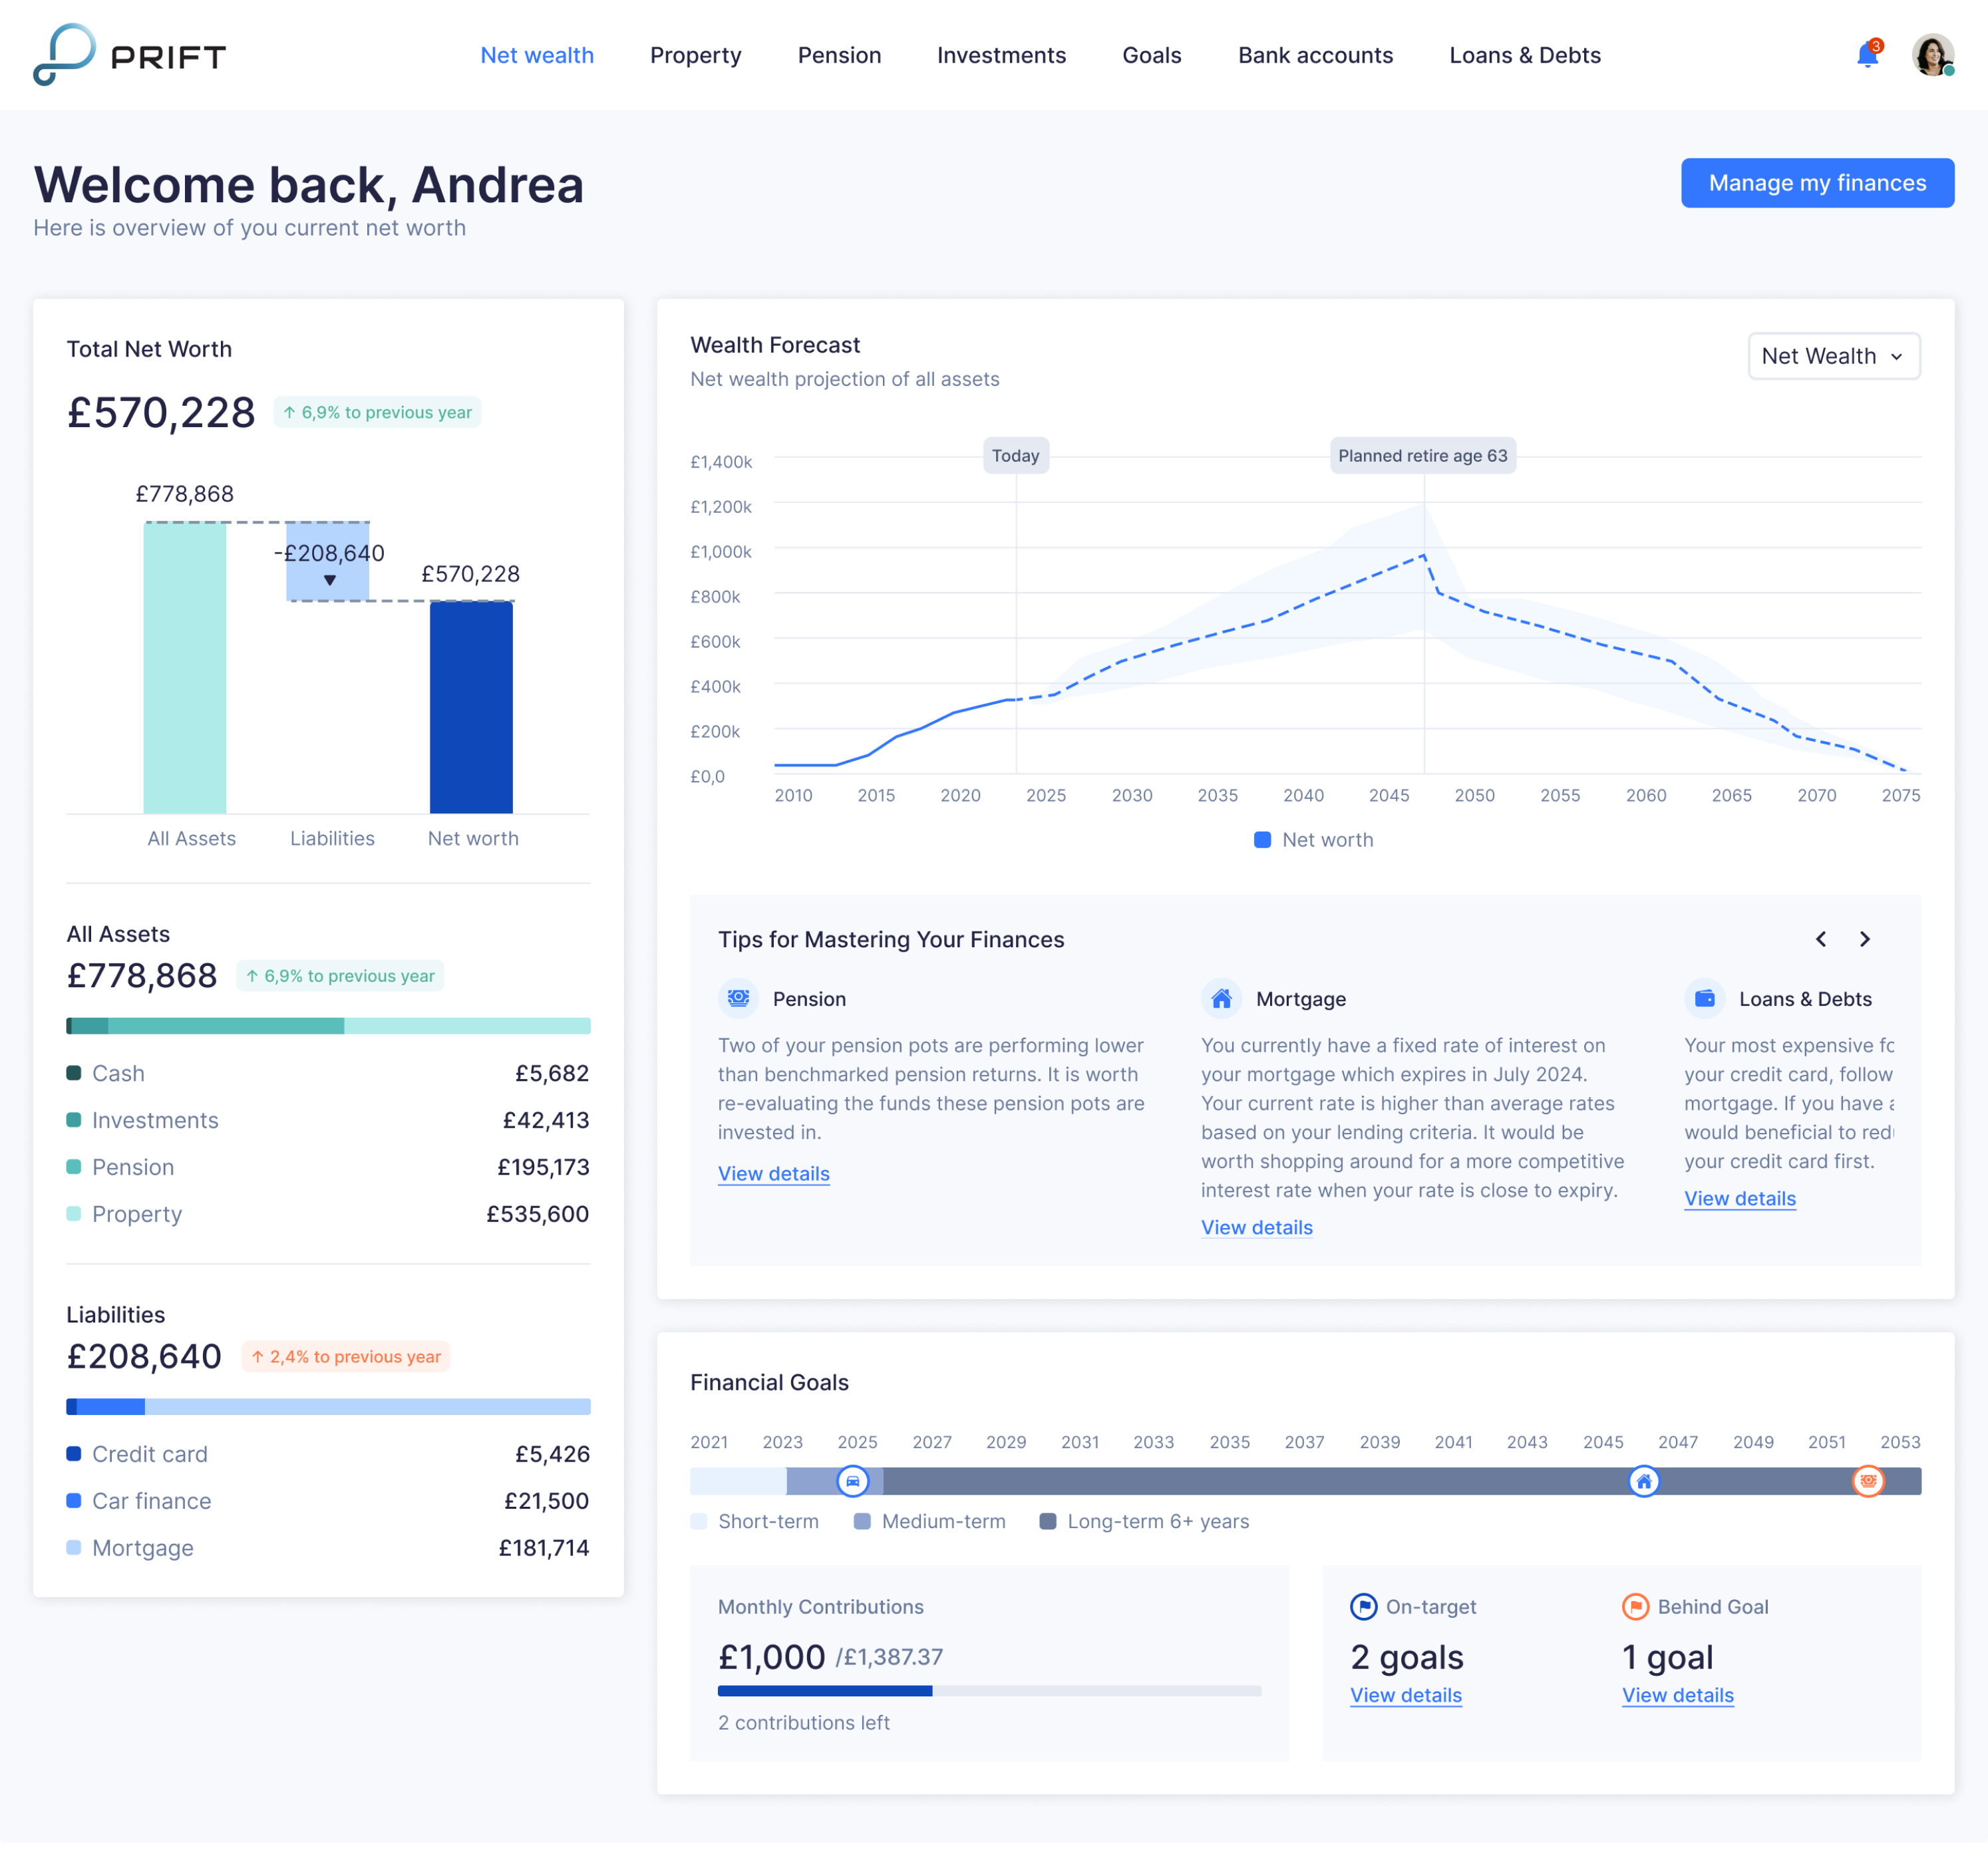Select the retirement goal marker at 2053

1868,1482
